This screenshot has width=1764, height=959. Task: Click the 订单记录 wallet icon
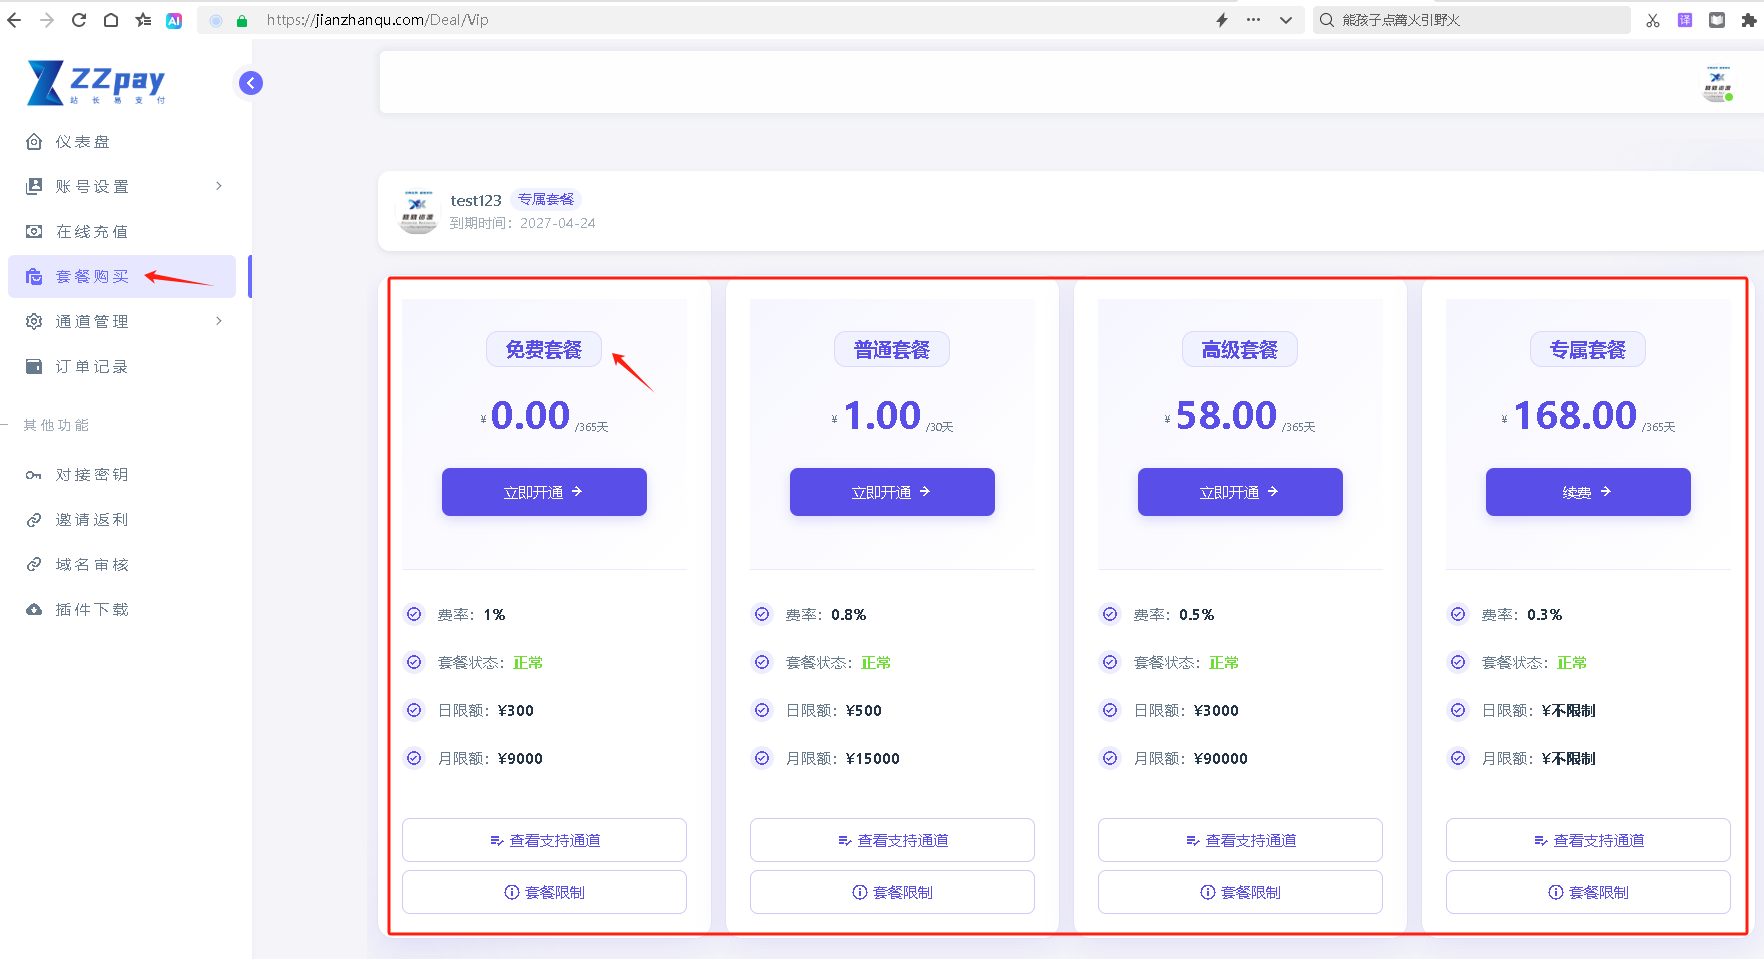34,366
